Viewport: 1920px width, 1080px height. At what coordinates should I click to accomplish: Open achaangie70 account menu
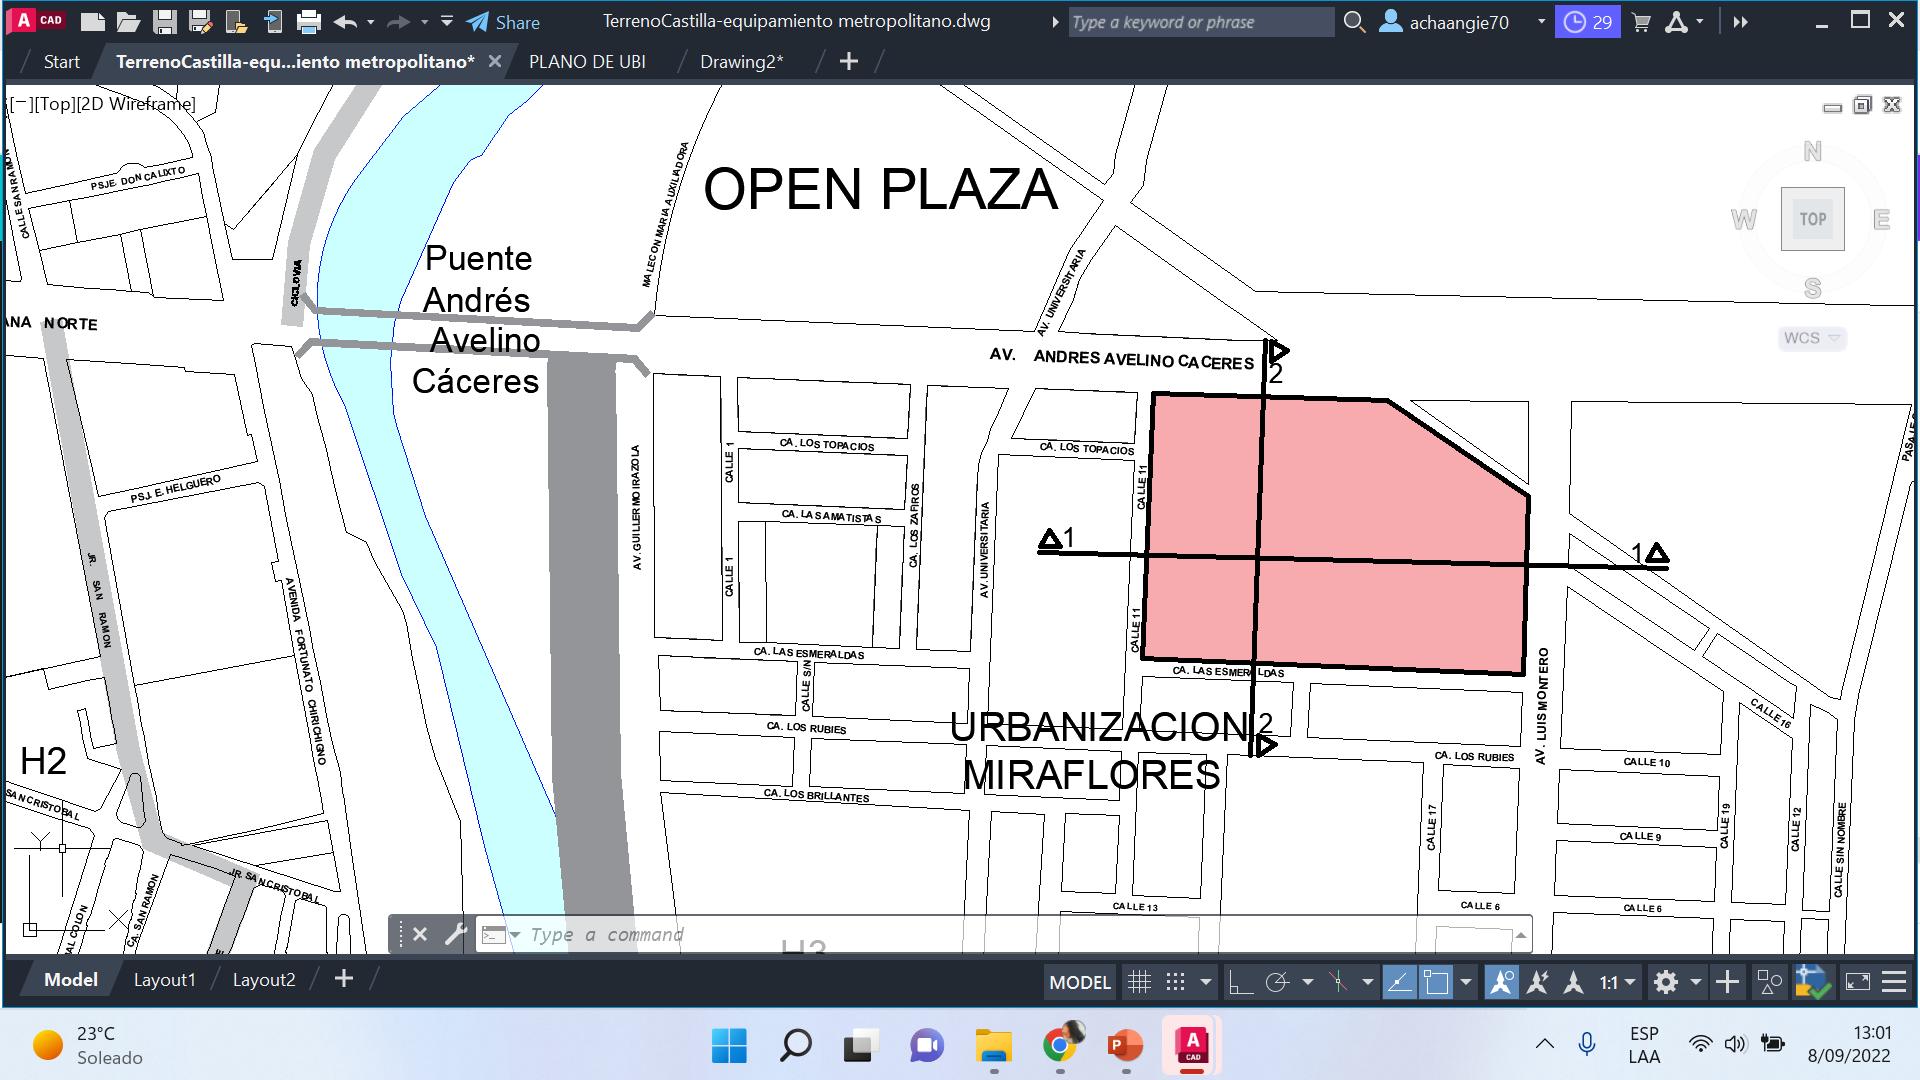tap(1461, 22)
